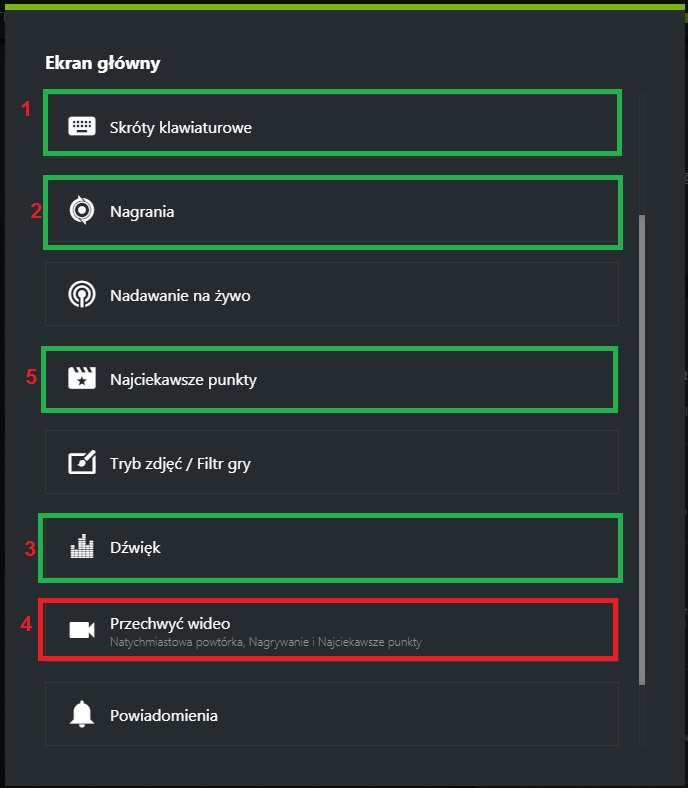Click the clapperboard star highlights icon

tap(81, 379)
